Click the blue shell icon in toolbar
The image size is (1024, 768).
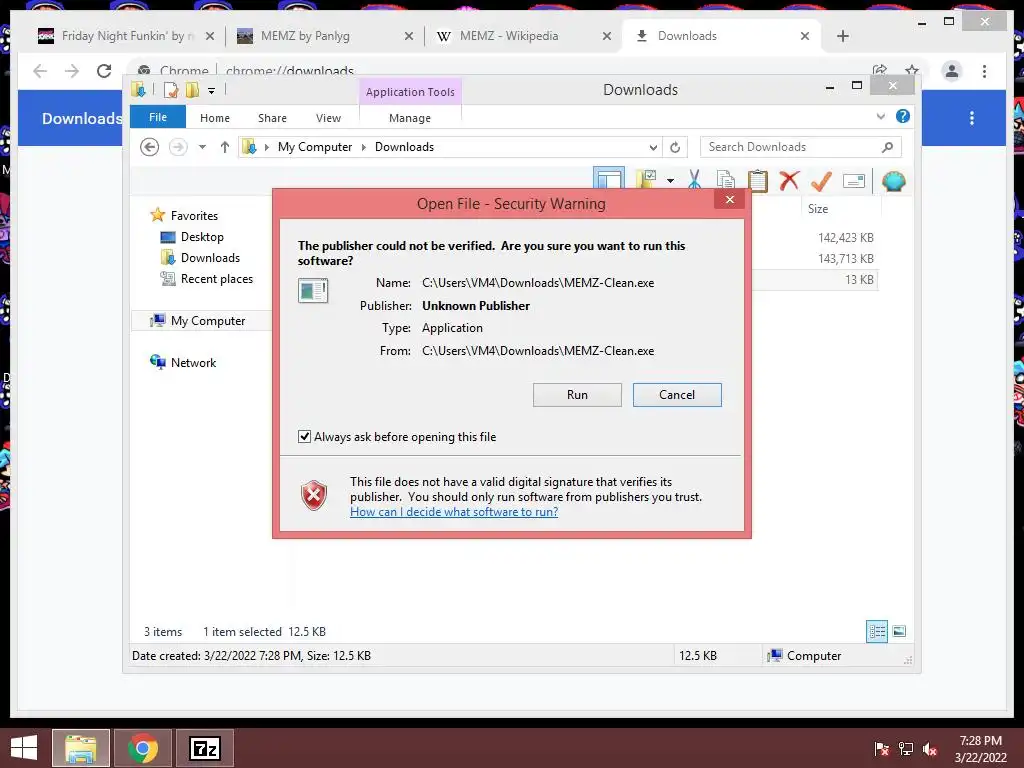(893, 181)
